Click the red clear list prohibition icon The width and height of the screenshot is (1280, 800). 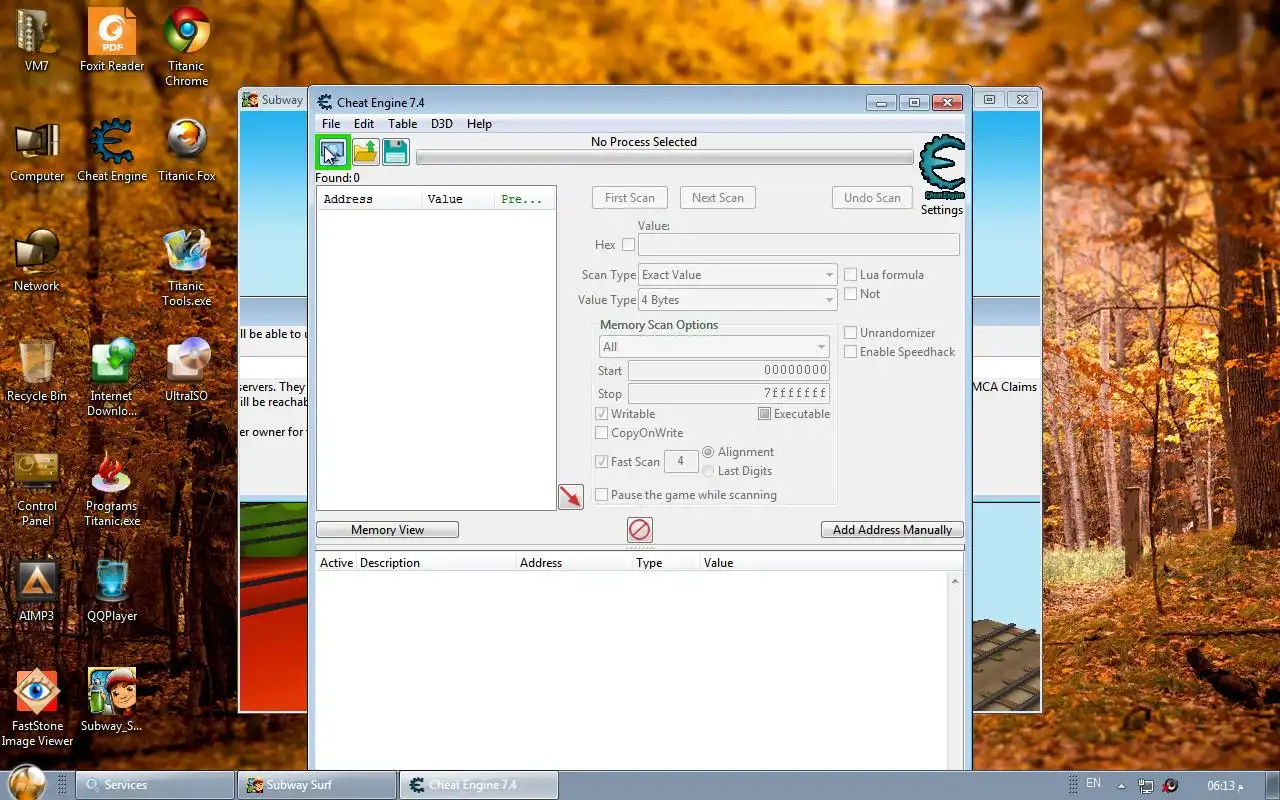(640, 530)
